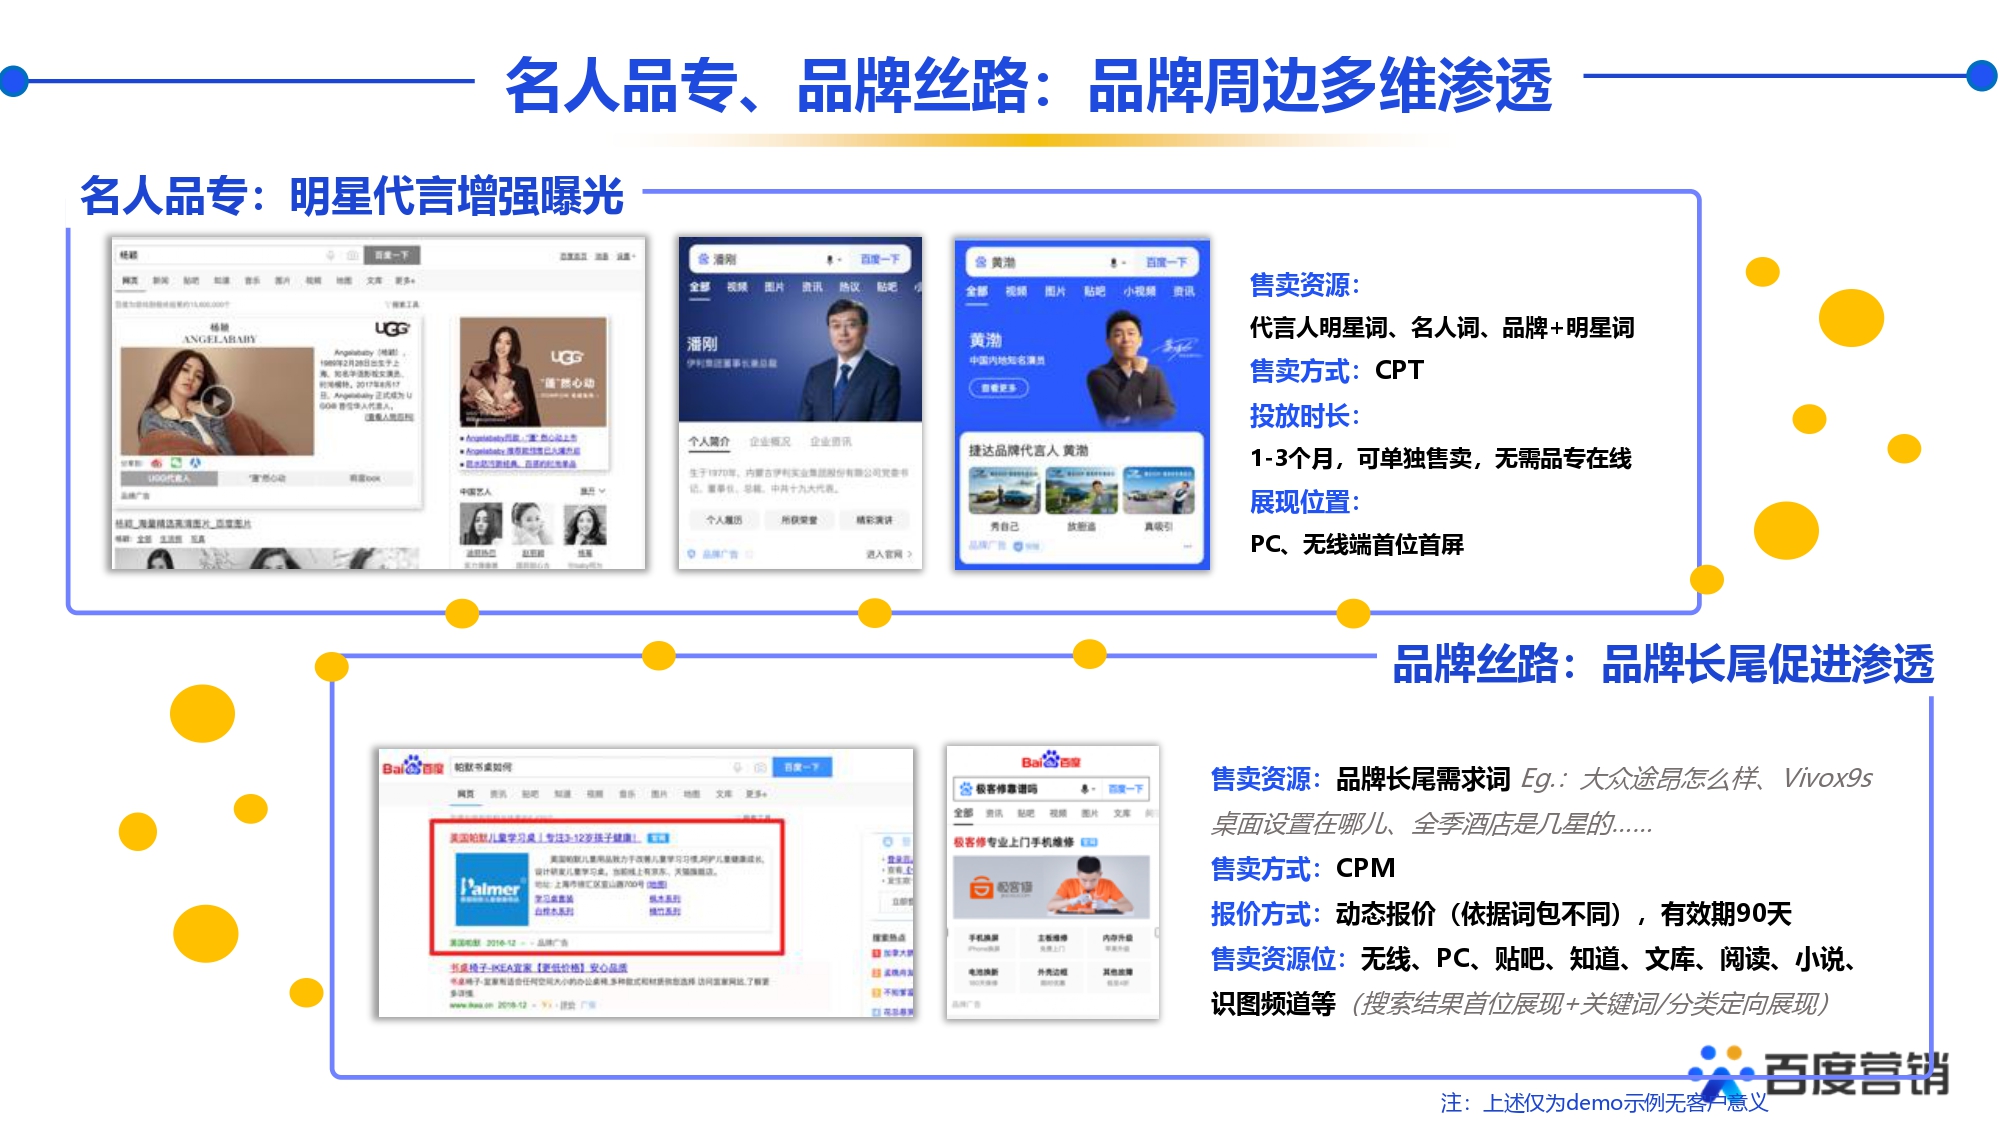
Task: Click 百度营销 logo at bottom right
Action: [1818, 1075]
